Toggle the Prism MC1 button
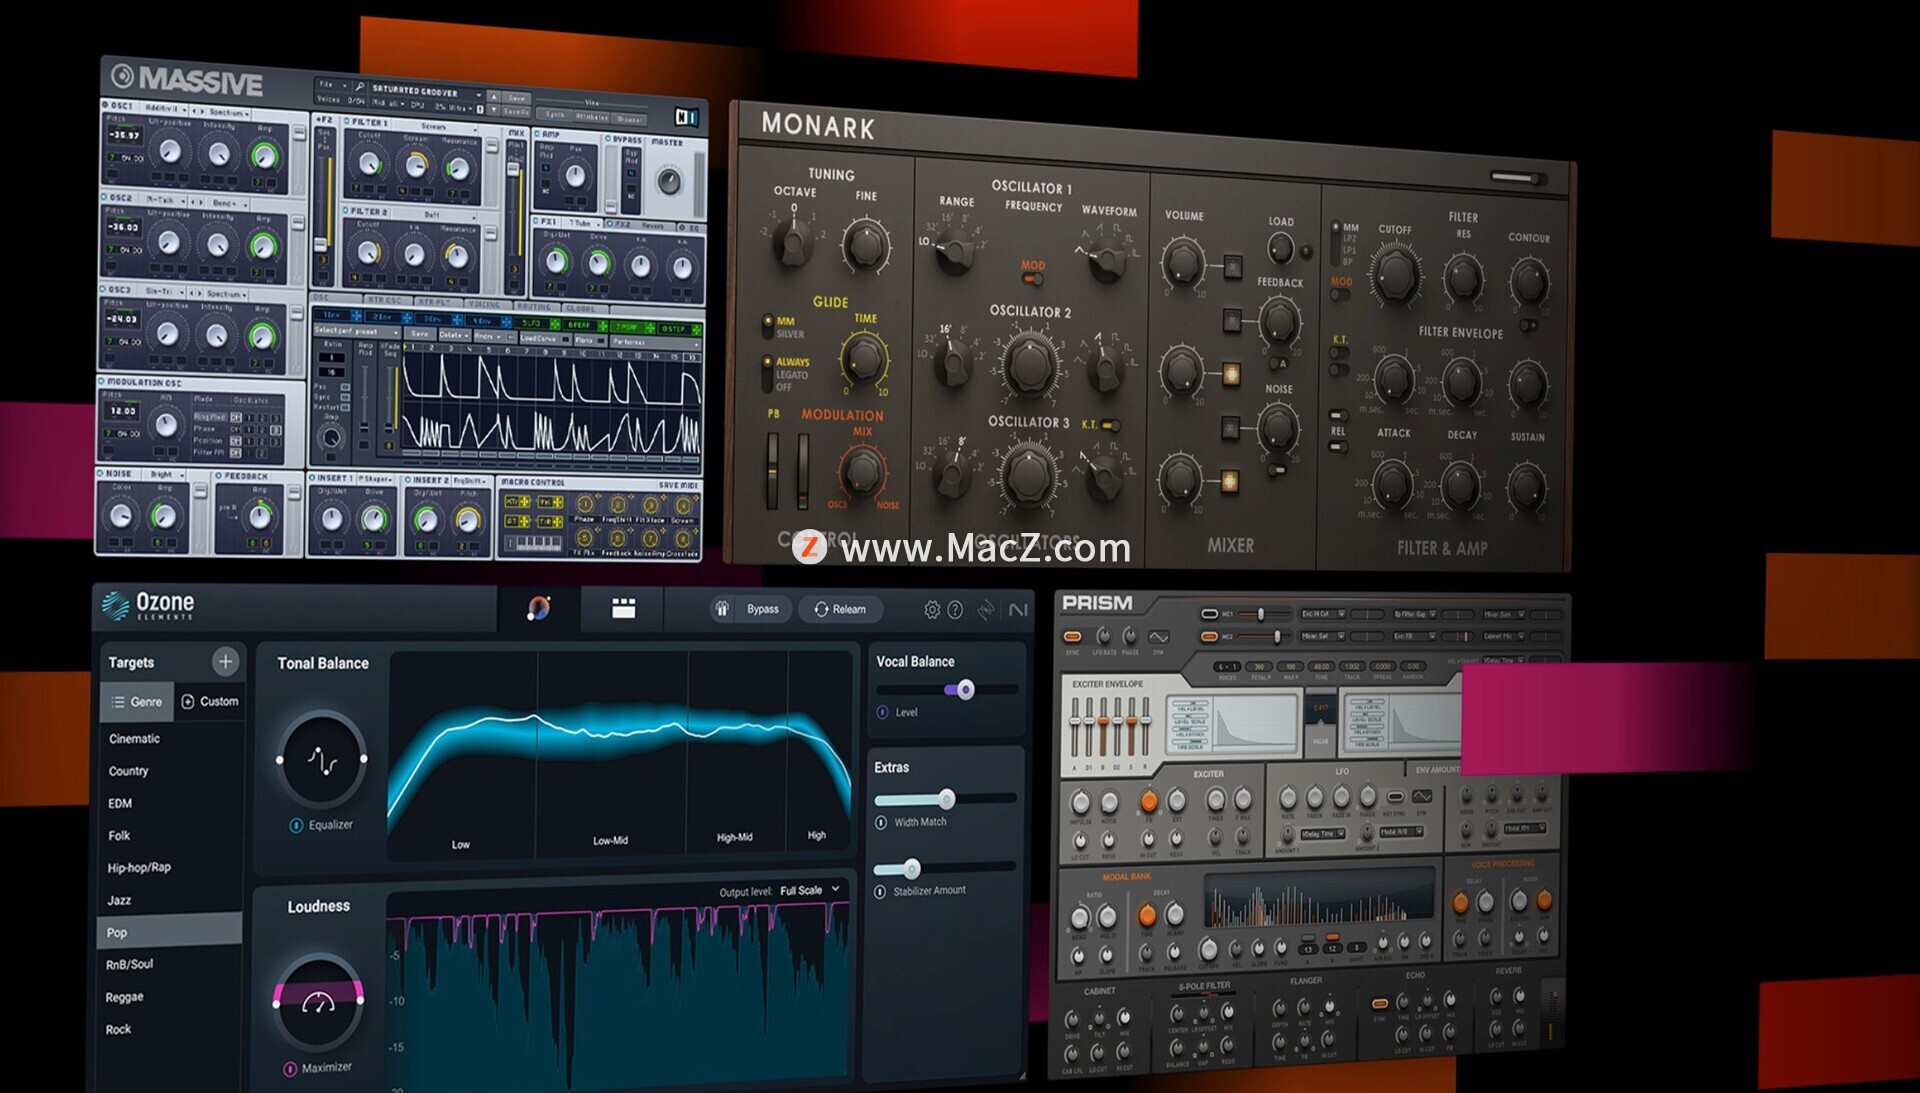This screenshot has width=1920, height=1093. [1209, 613]
